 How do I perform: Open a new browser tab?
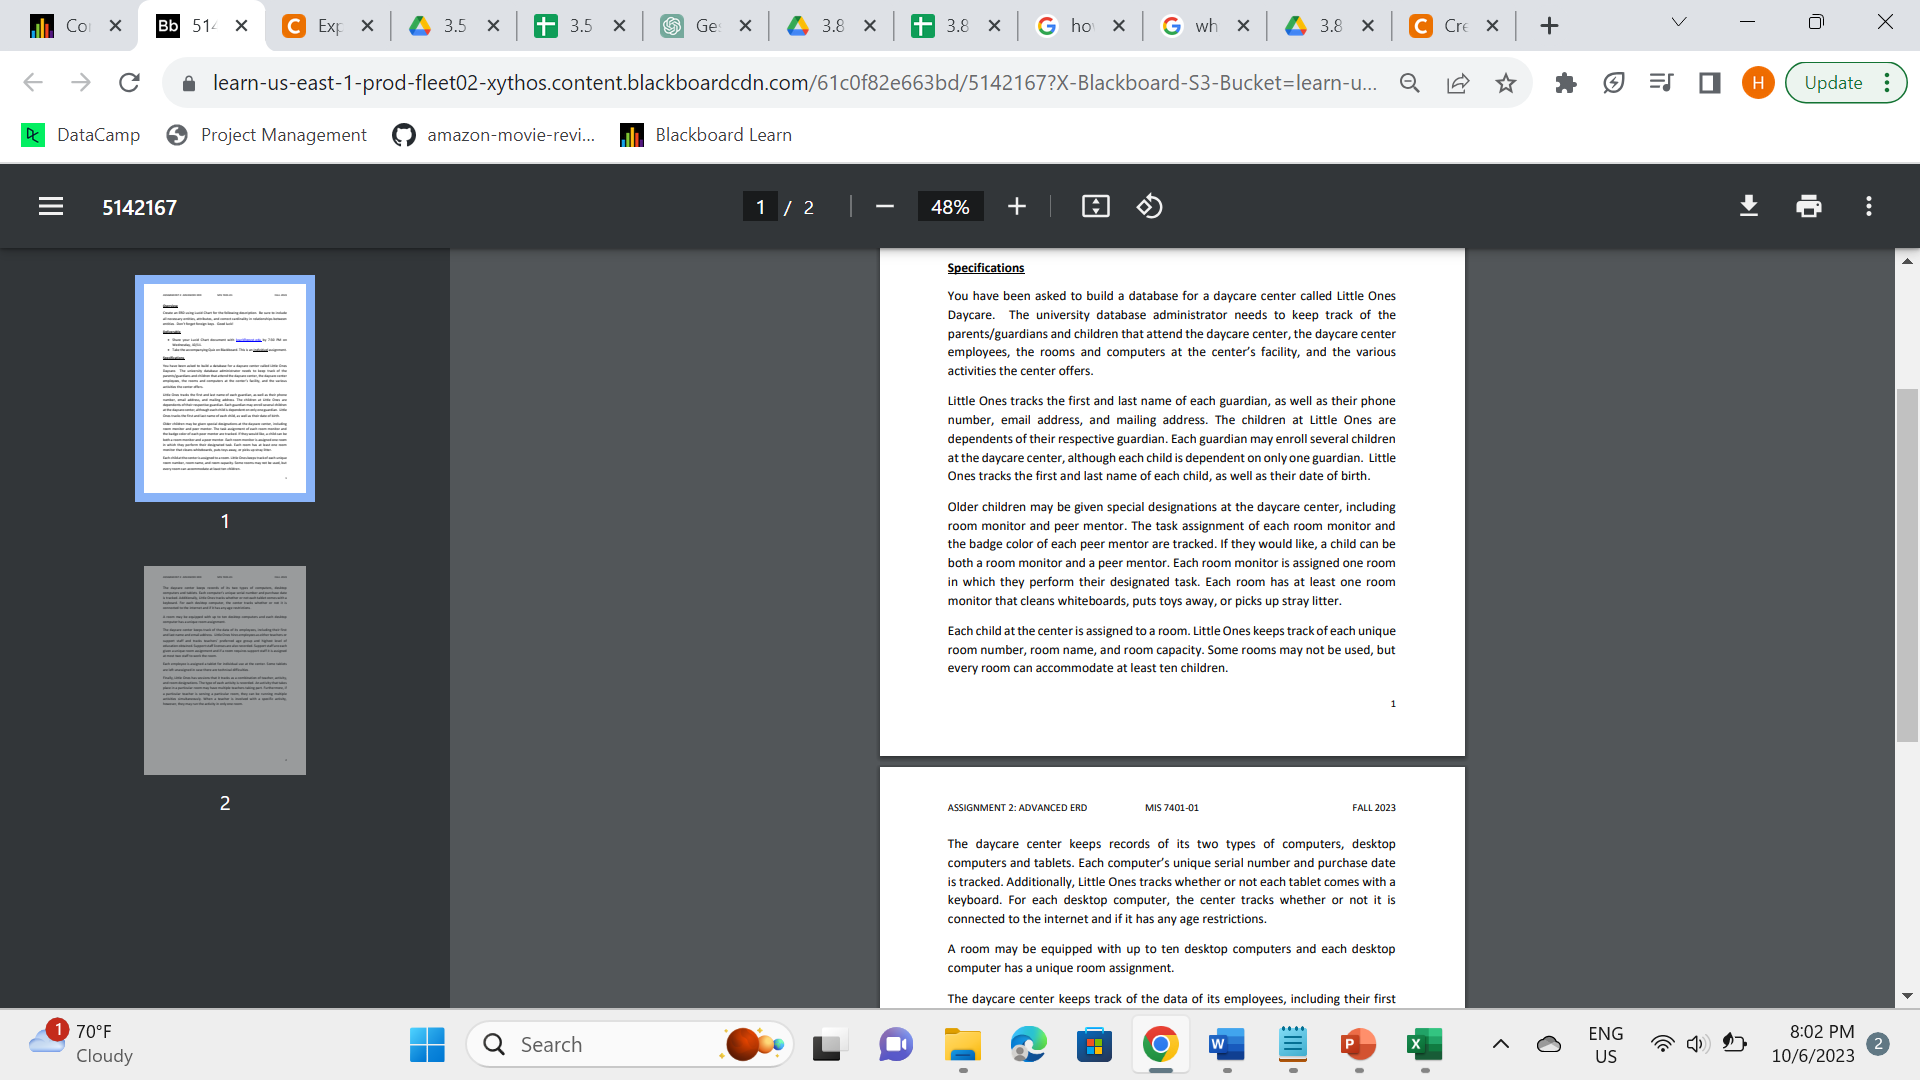click(x=1549, y=26)
